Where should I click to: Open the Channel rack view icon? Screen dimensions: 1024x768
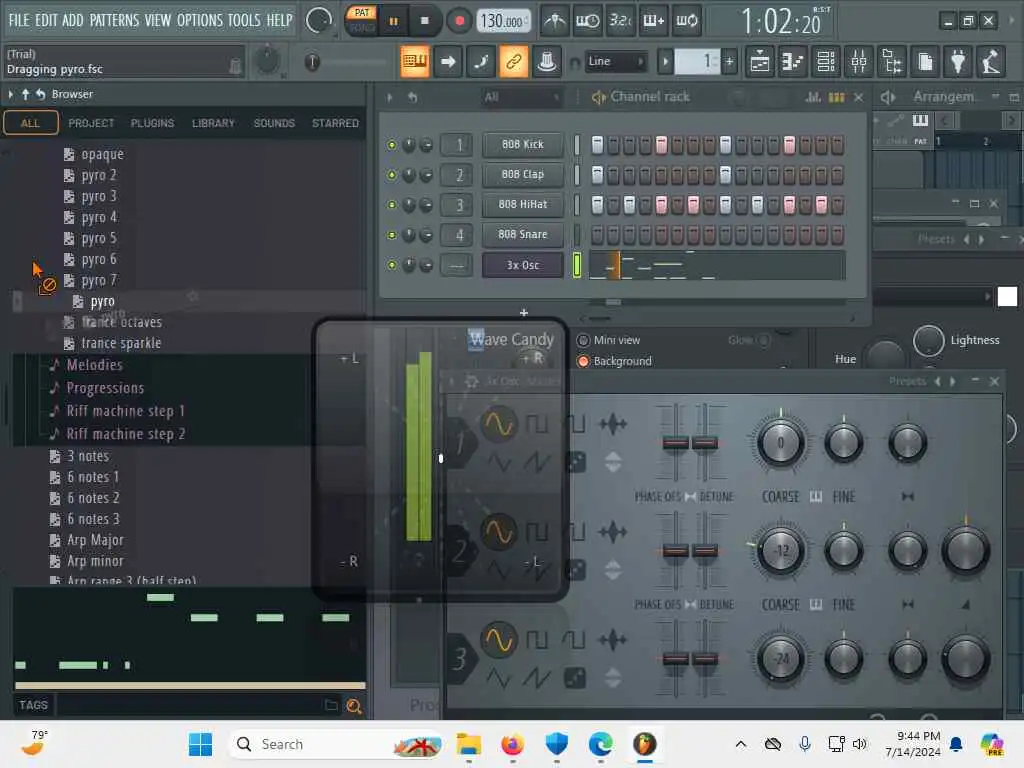pos(825,62)
